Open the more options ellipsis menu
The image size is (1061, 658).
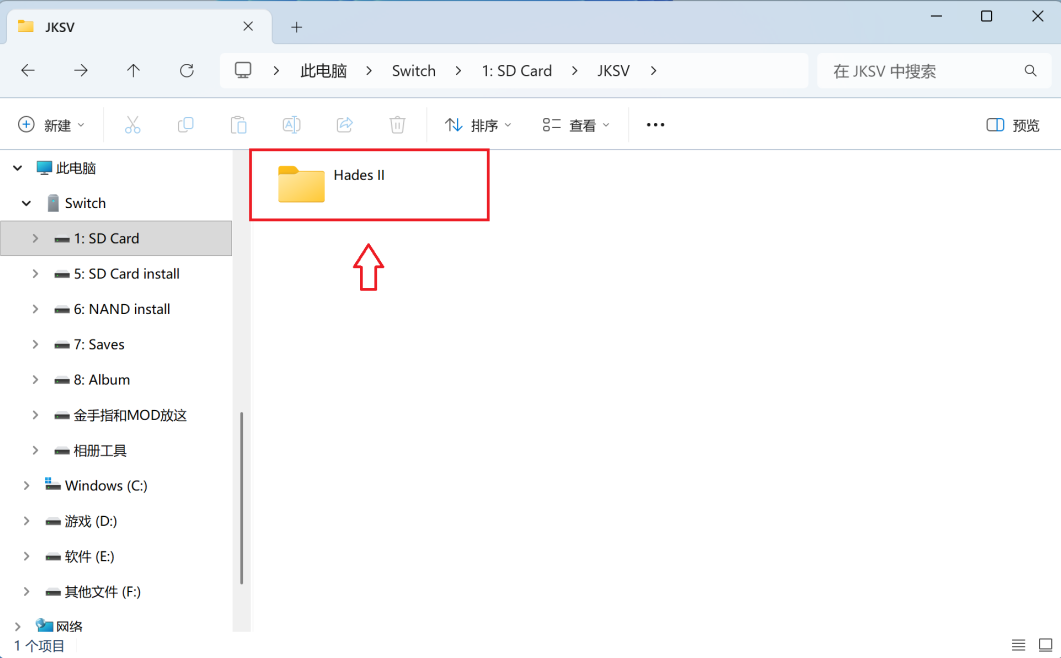pyautogui.click(x=655, y=125)
